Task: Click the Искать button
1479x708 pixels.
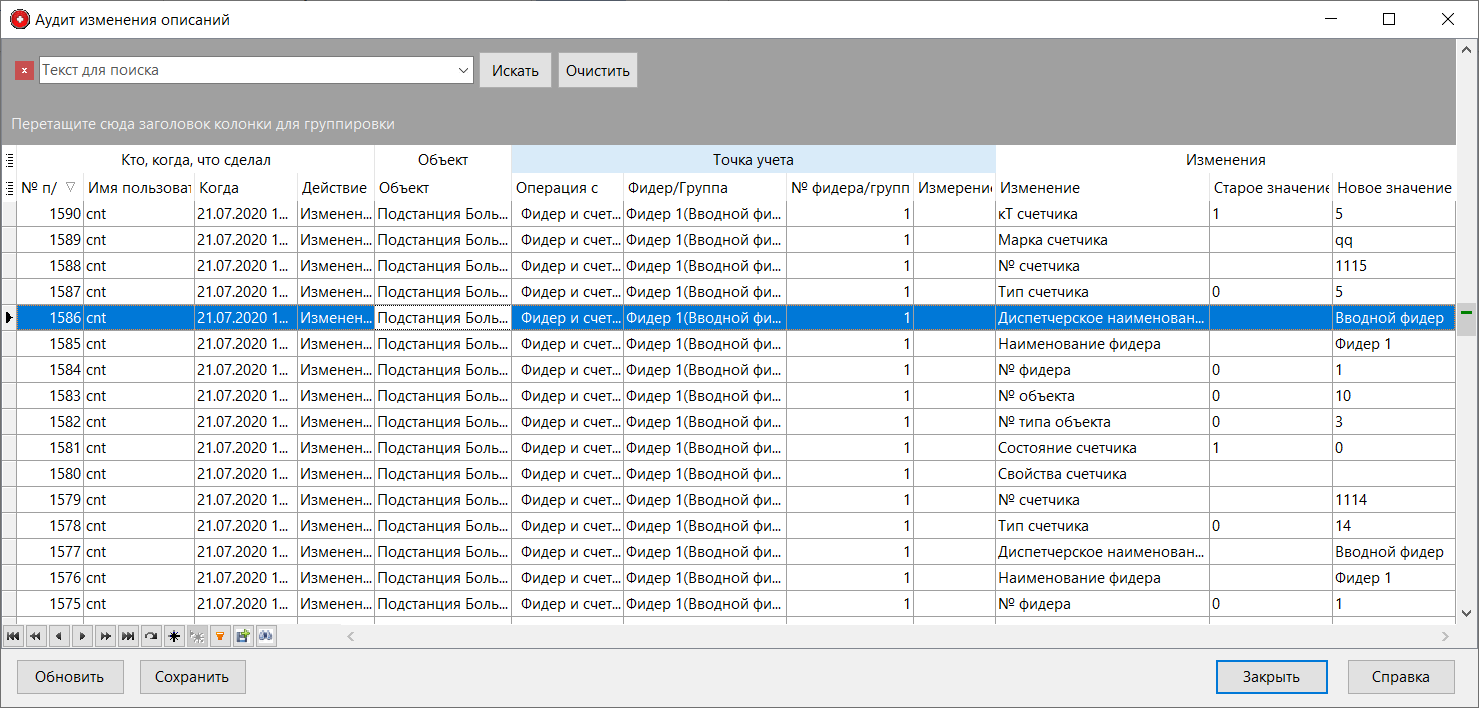Action: [x=515, y=70]
